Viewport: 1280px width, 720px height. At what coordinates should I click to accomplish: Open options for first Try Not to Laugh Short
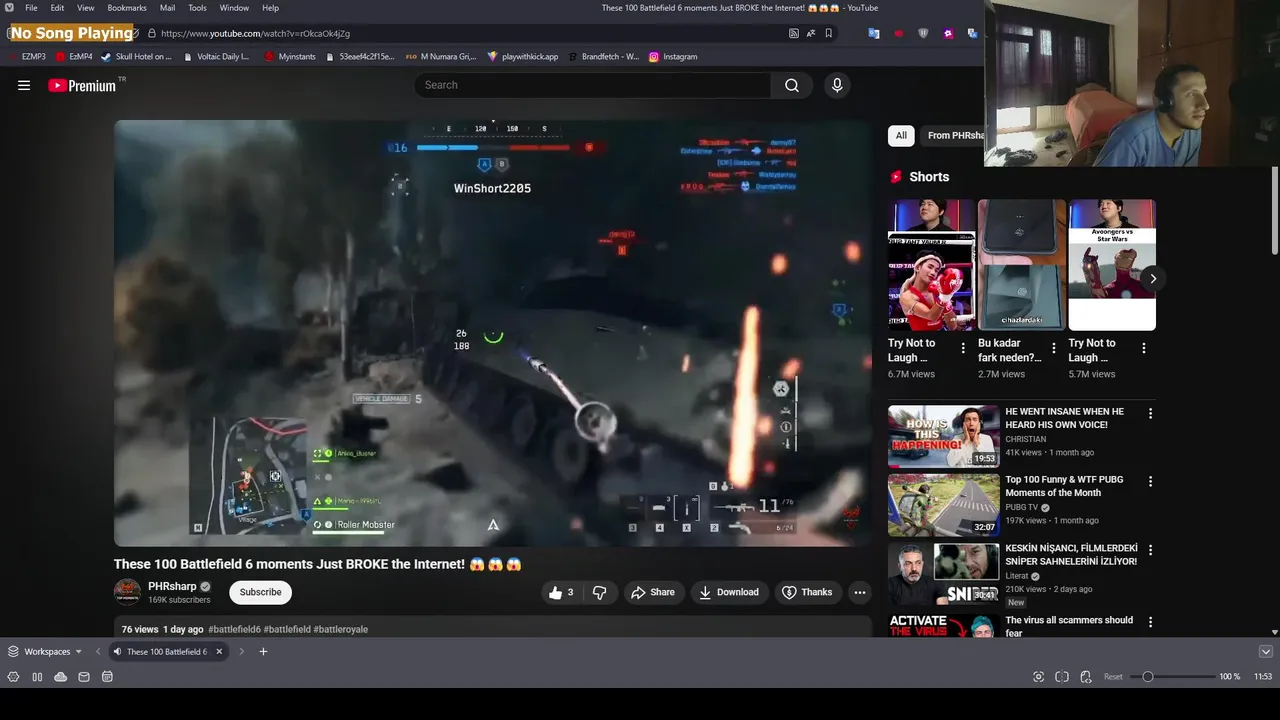click(963, 349)
